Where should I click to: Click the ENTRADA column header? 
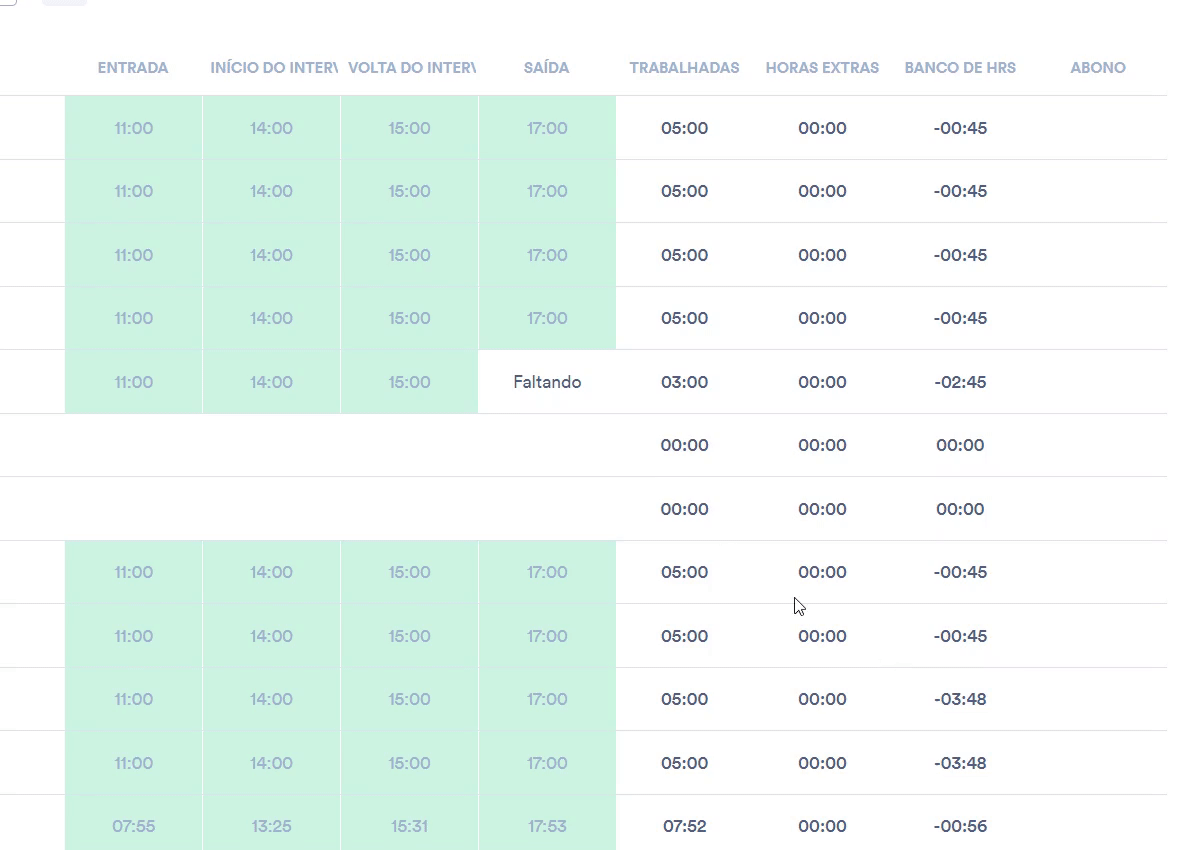coord(133,68)
